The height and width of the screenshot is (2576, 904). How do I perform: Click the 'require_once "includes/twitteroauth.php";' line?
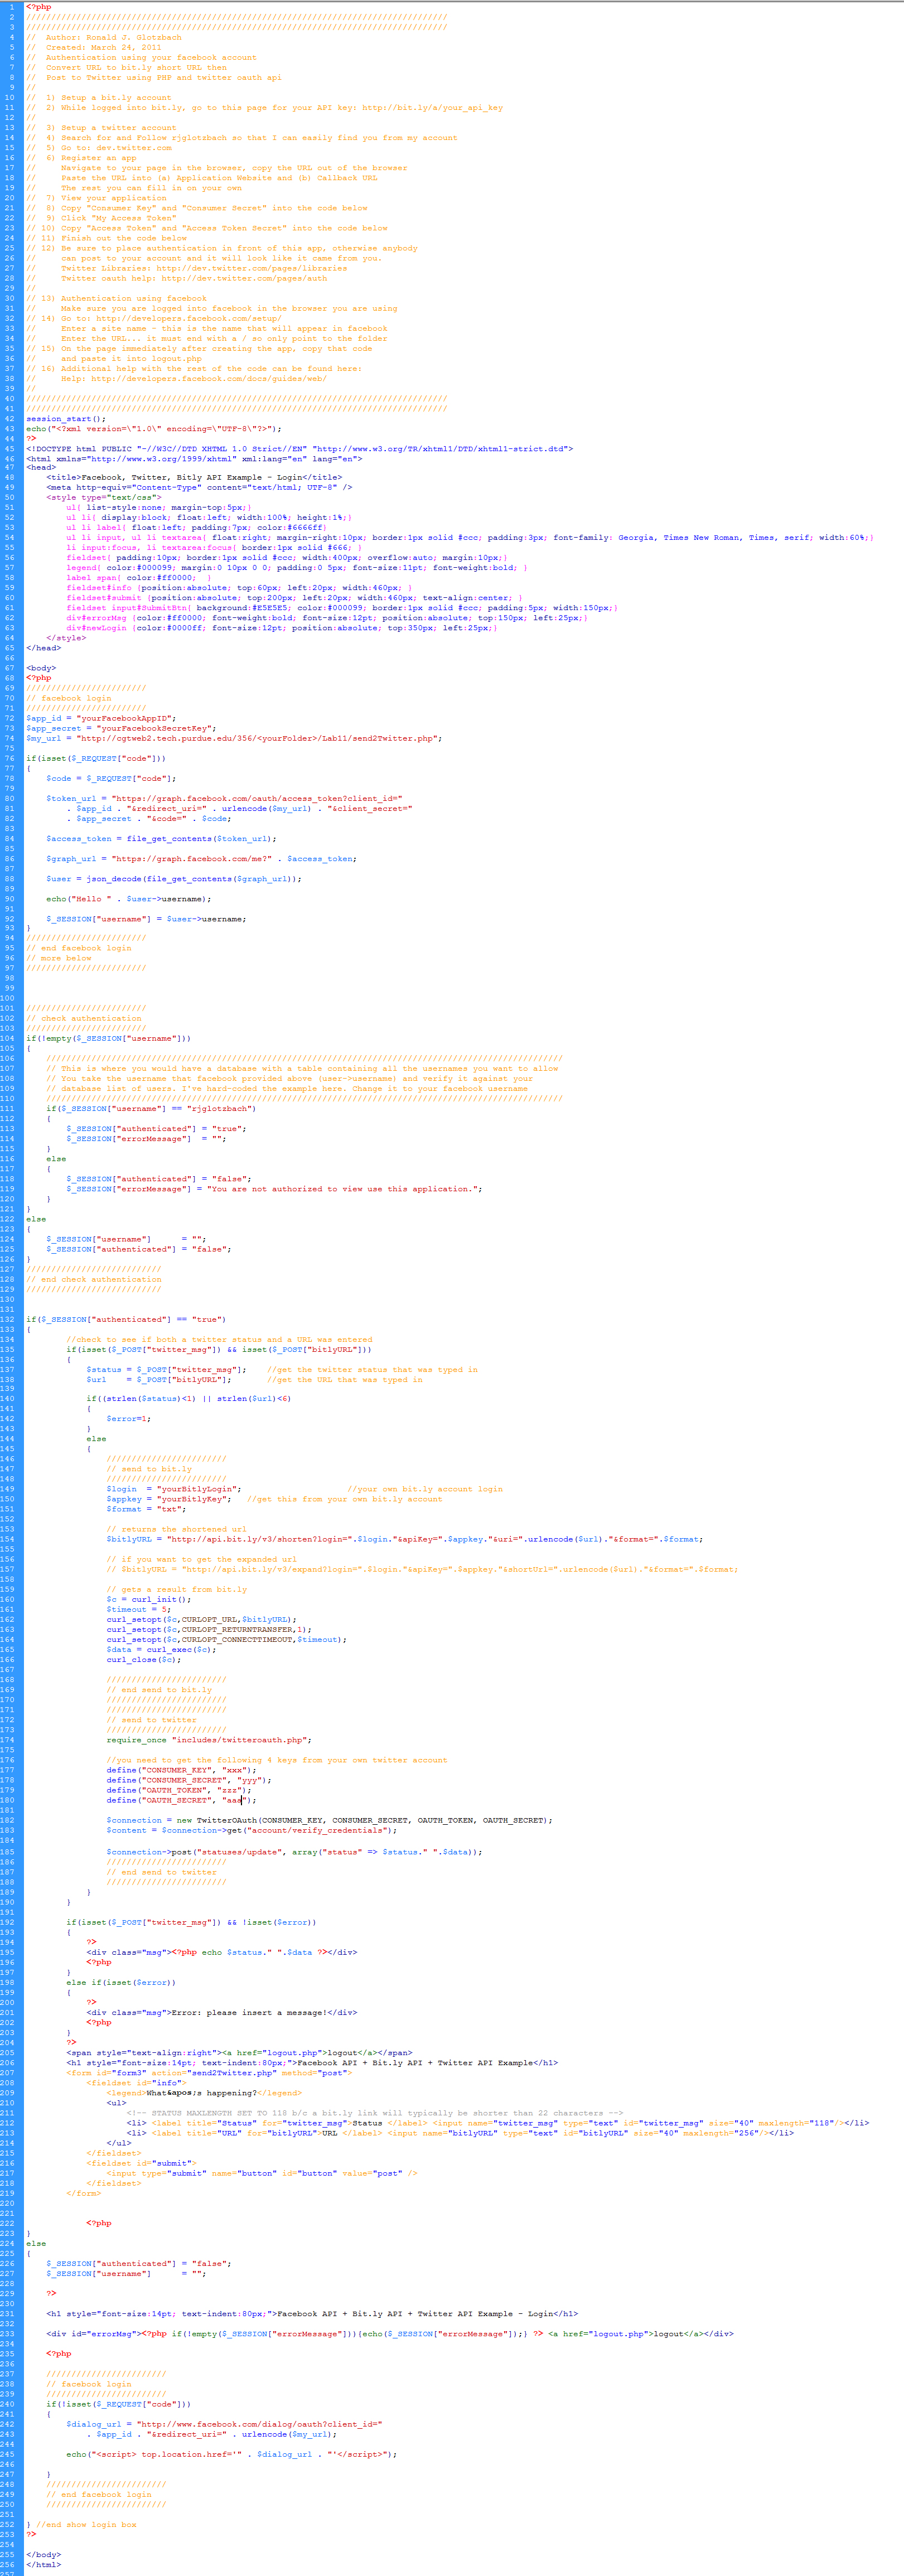click(209, 1739)
